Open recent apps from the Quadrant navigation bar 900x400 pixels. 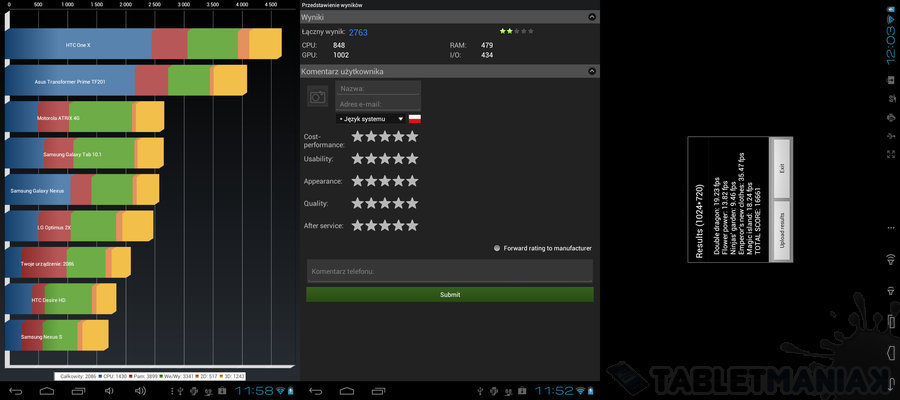79,391
